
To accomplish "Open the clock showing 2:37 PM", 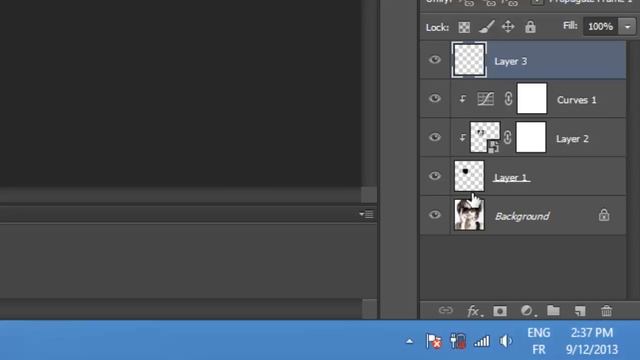I will click(x=592, y=341).
